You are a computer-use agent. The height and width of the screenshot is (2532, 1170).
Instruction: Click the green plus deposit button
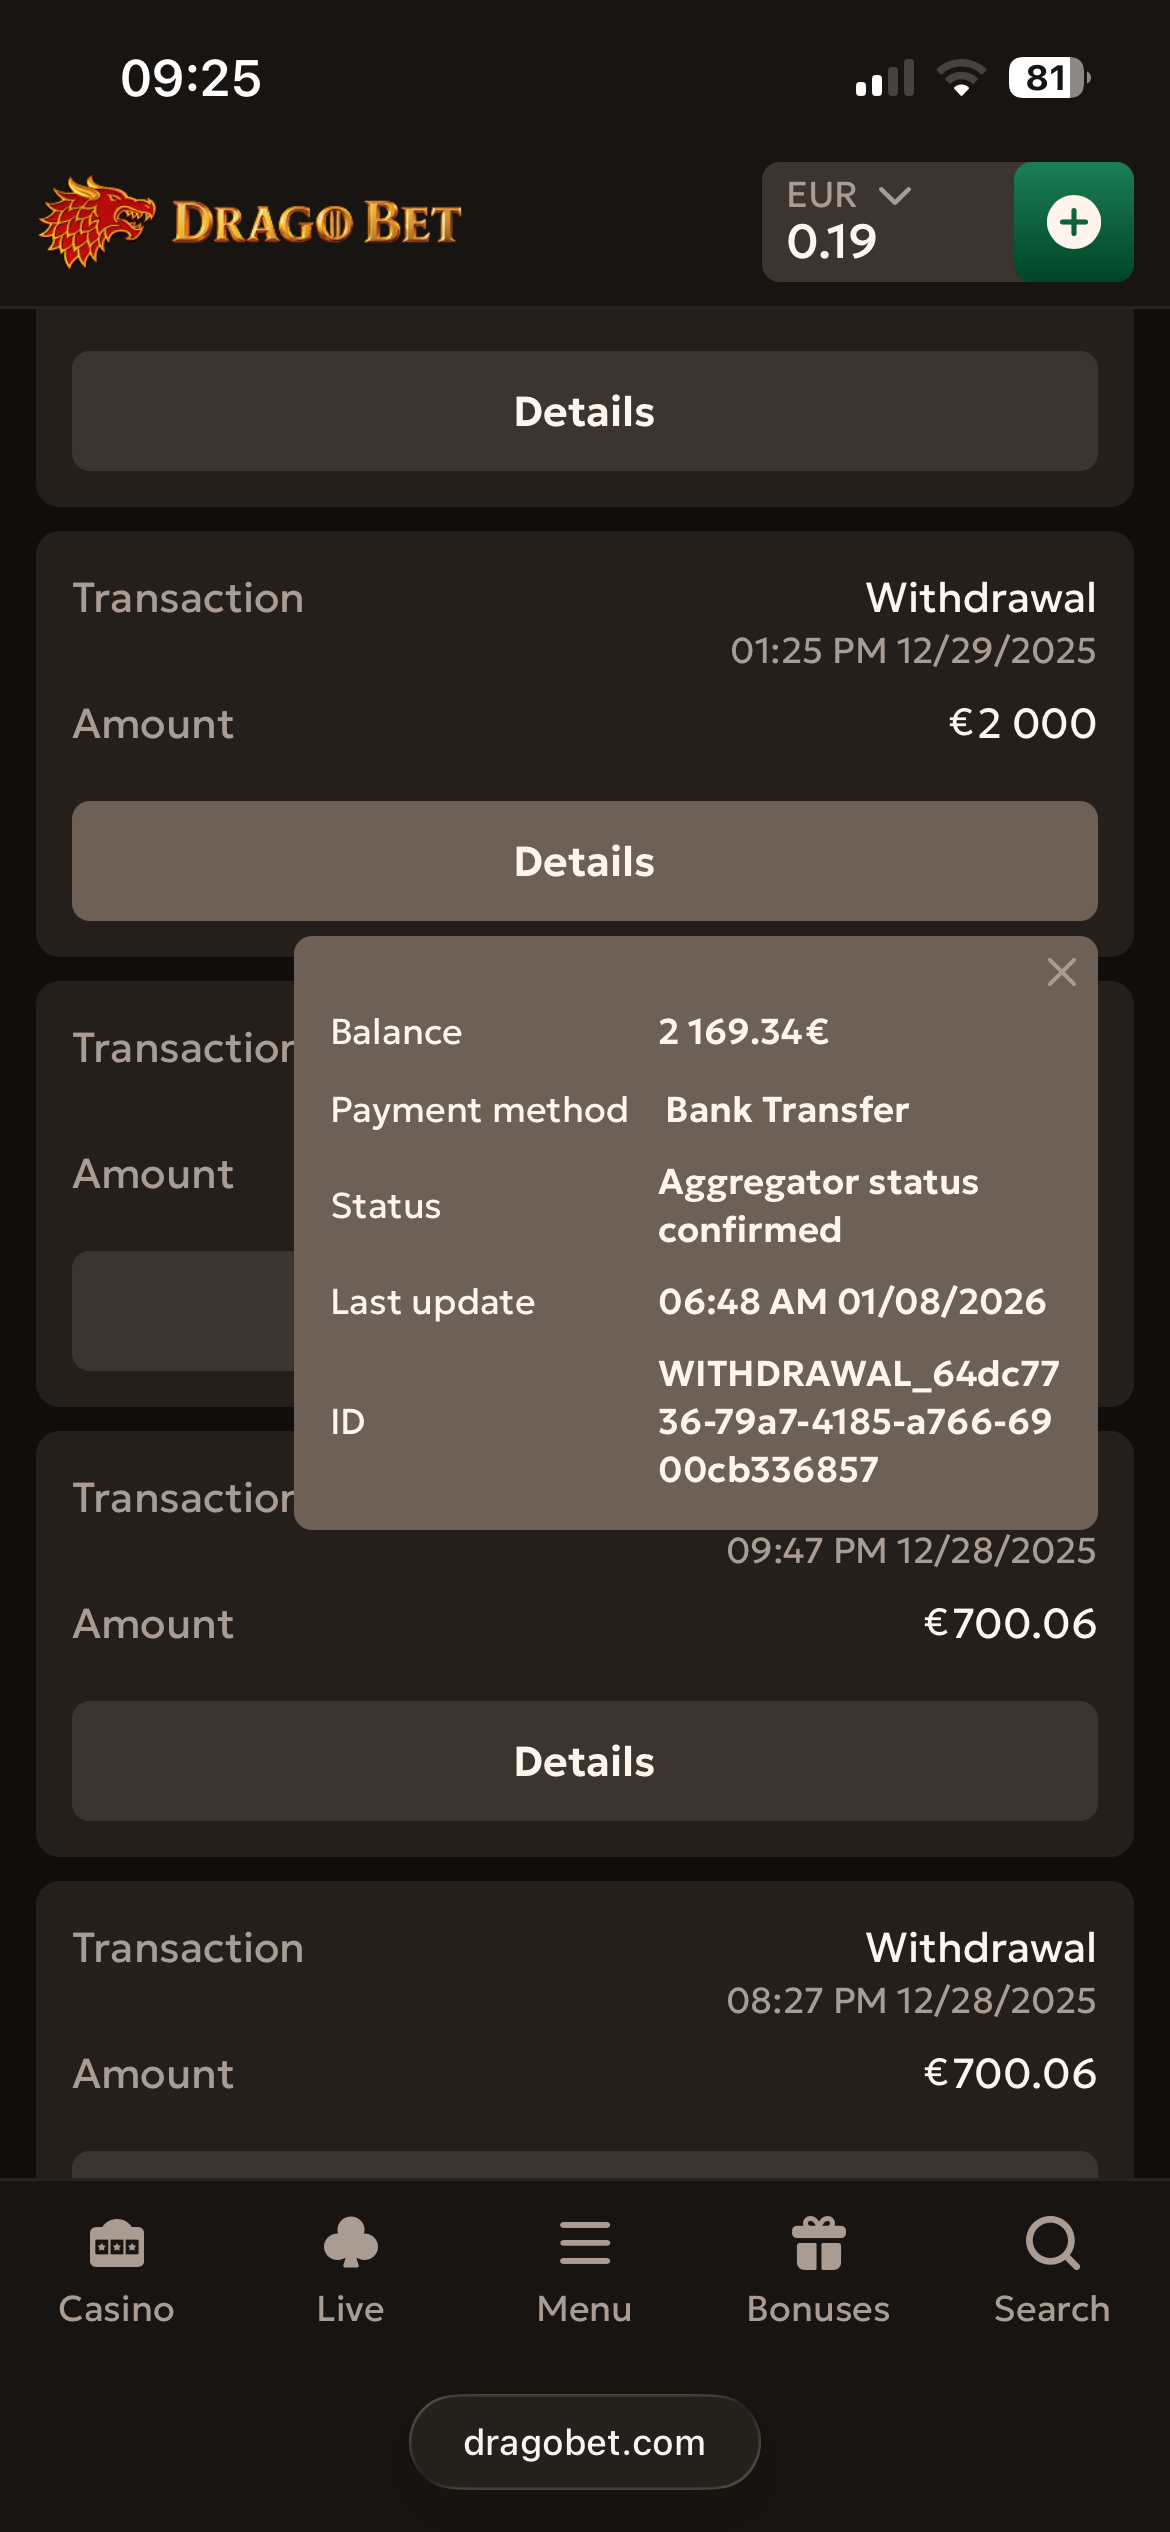pos(1073,222)
